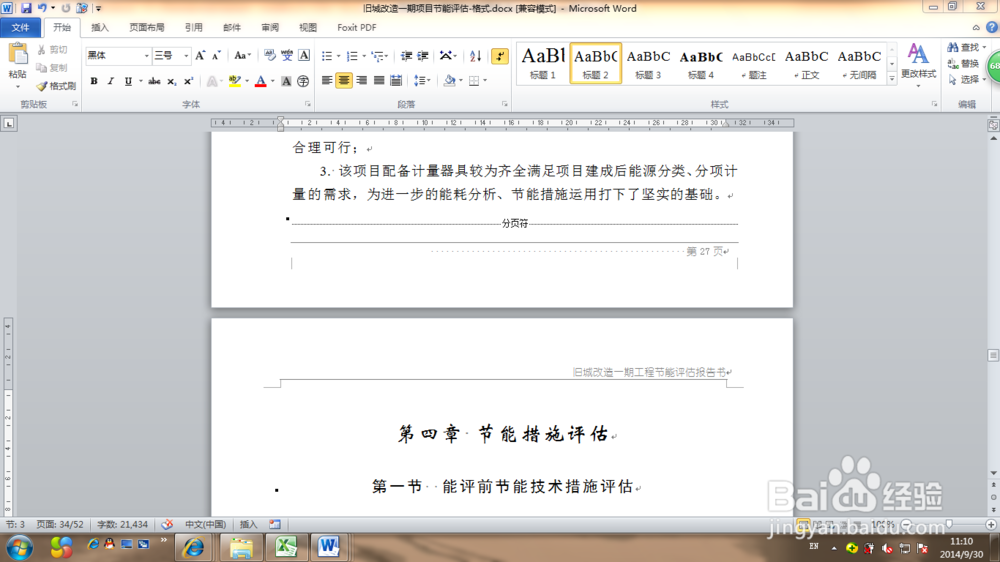1000x562 pixels.
Task: Open the Paragraph (段落) dialog launcher
Action: coord(504,104)
